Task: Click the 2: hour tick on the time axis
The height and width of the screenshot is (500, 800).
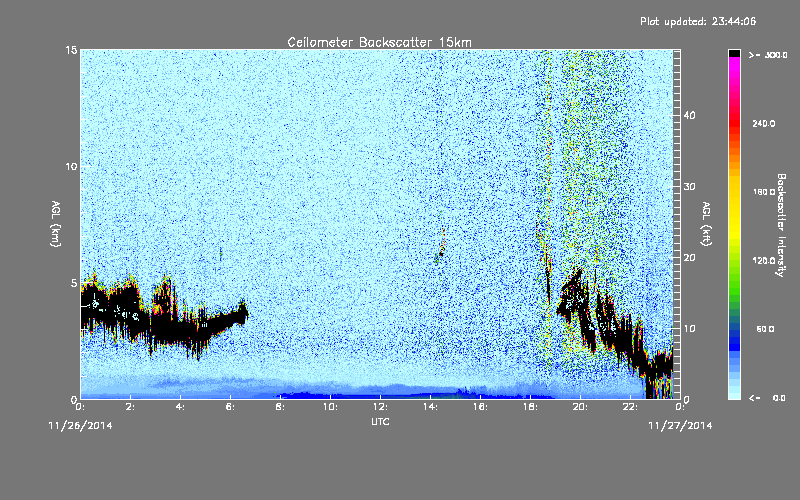Action: (130, 407)
